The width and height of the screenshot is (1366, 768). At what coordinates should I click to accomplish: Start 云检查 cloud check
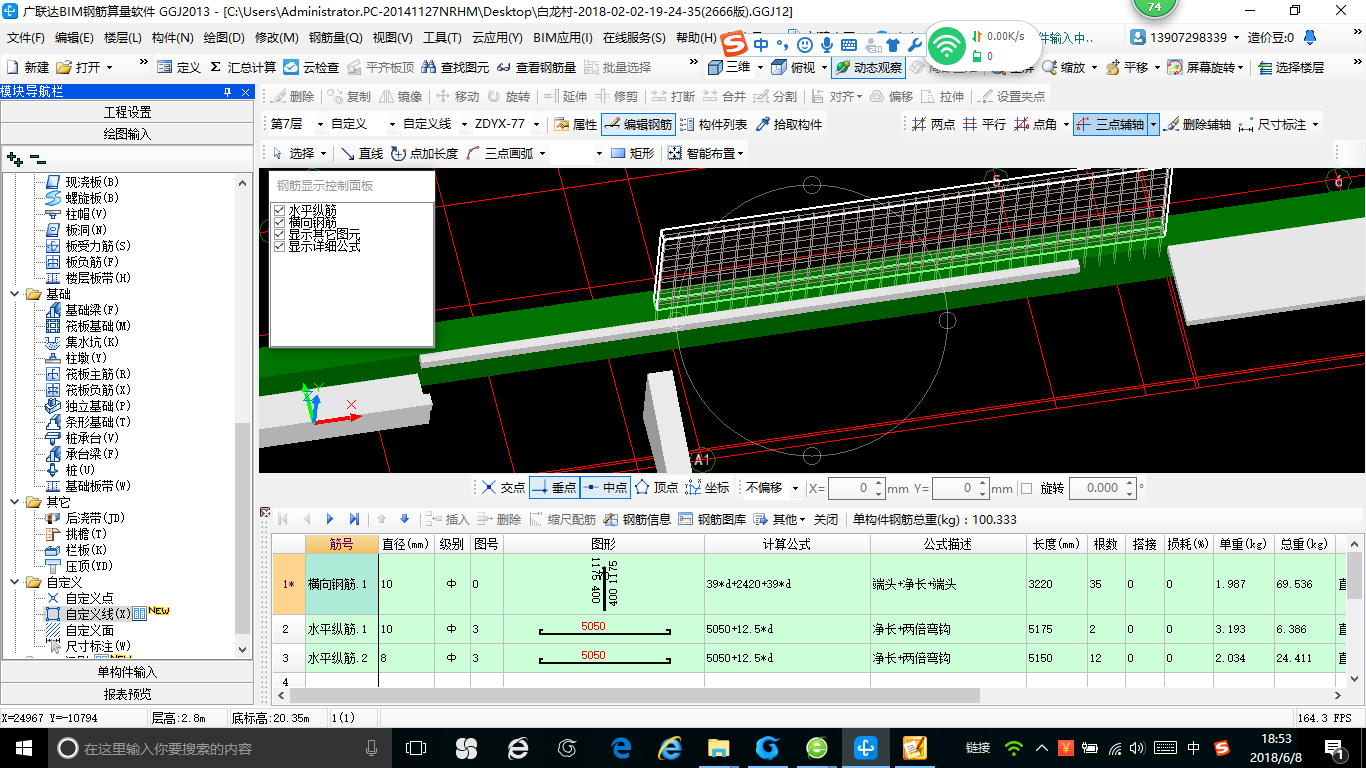pyautogui.click(x=311, y=67)
